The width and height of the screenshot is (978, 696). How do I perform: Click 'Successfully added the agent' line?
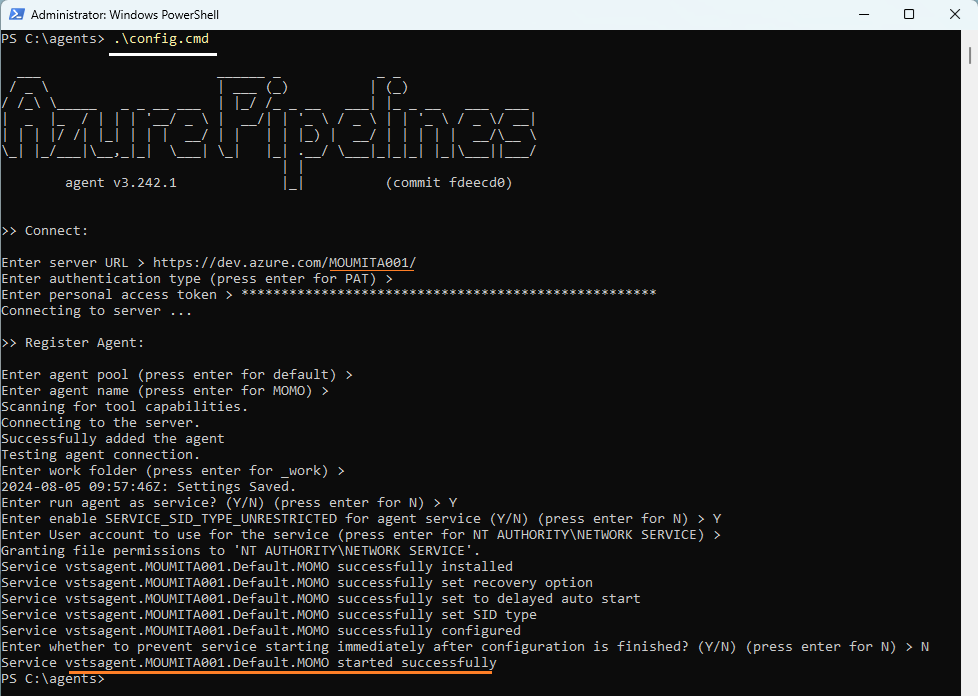112,438
